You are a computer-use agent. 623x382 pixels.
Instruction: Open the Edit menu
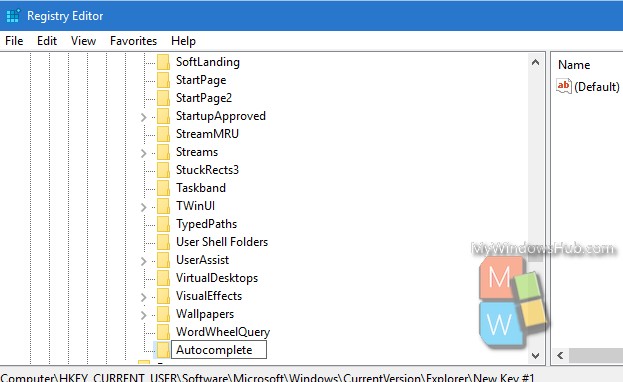47,41
